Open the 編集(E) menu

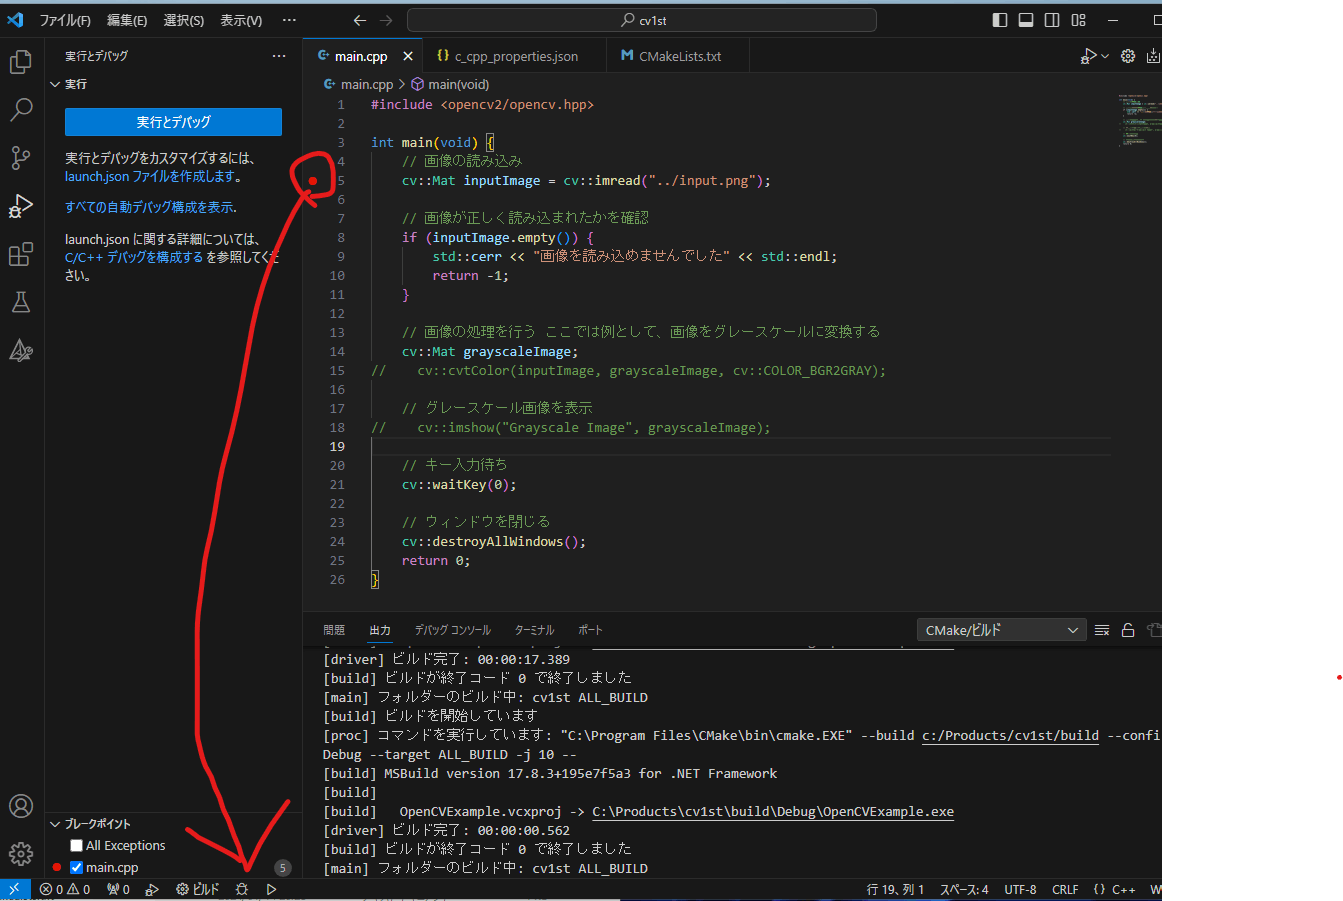pyautogui.click(x=127, y=20)
